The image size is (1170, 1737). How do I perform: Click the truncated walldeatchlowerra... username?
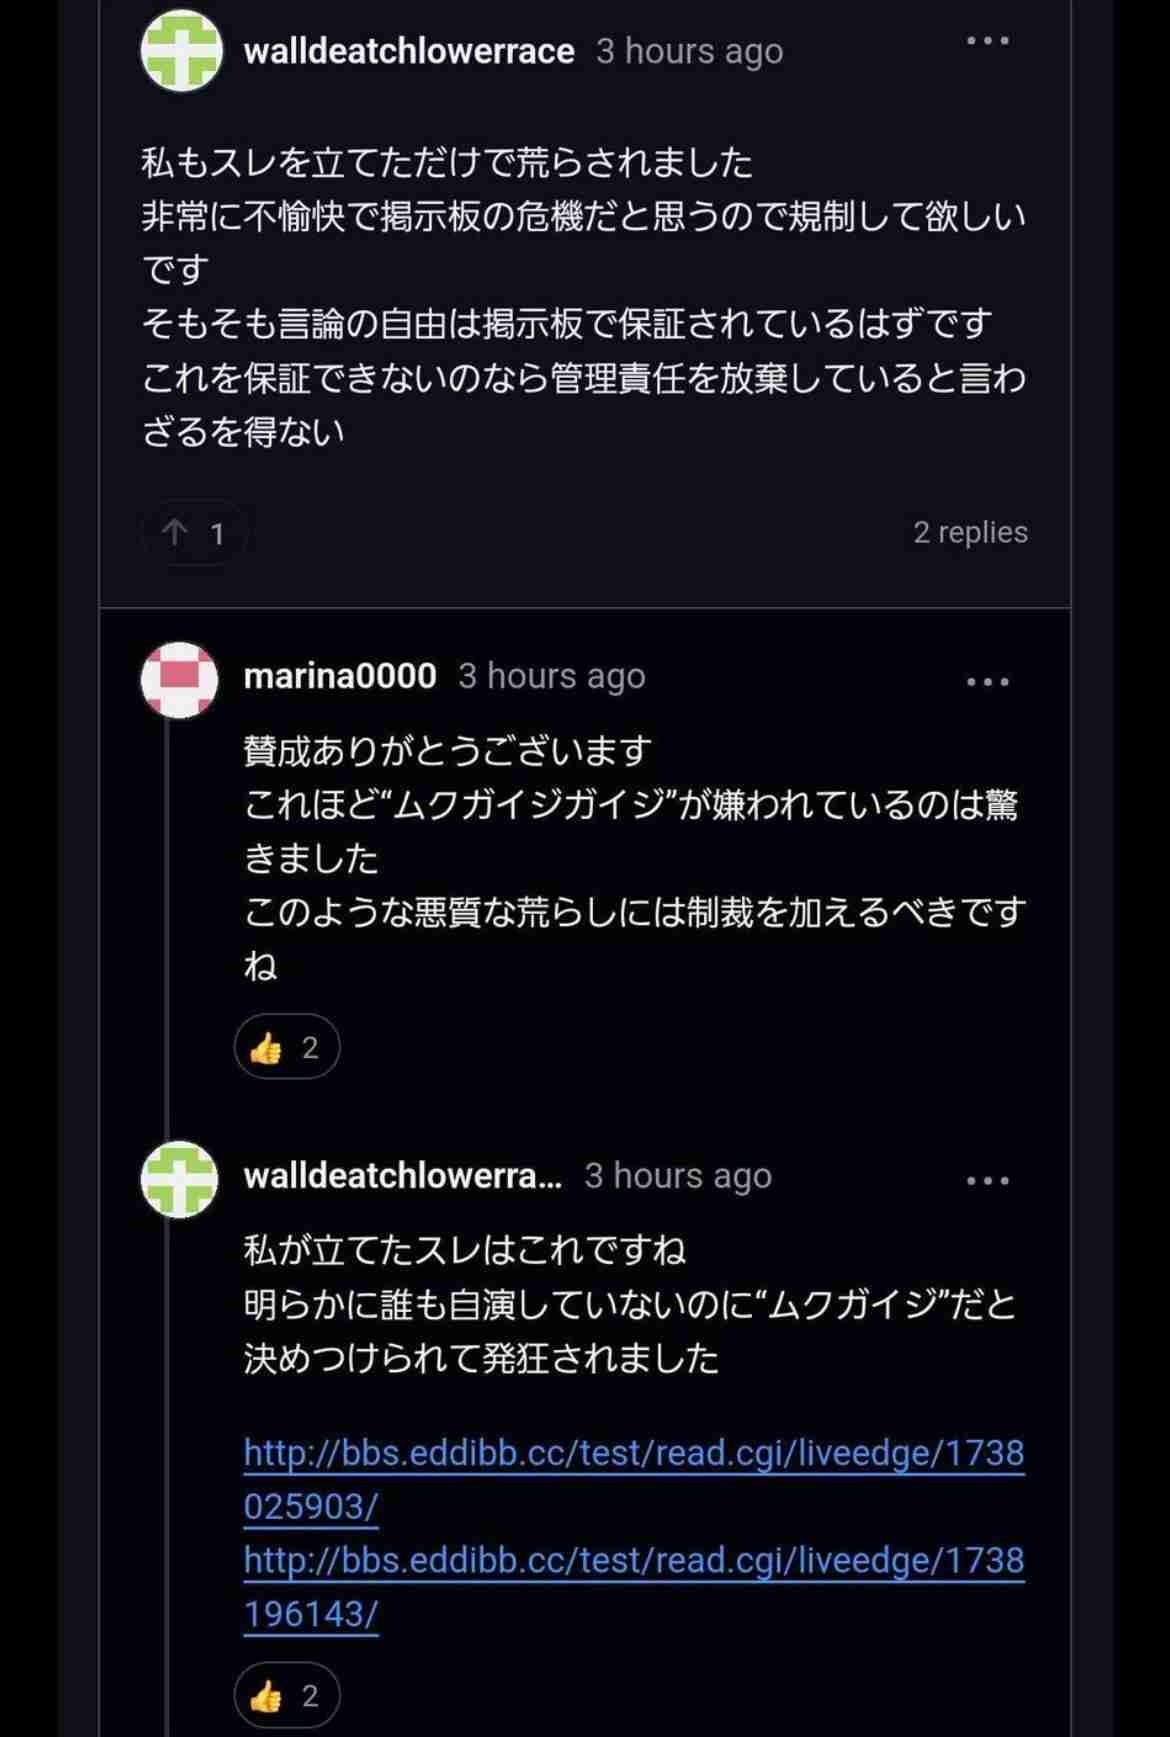pyautogui.click(x=402, y=1176)
